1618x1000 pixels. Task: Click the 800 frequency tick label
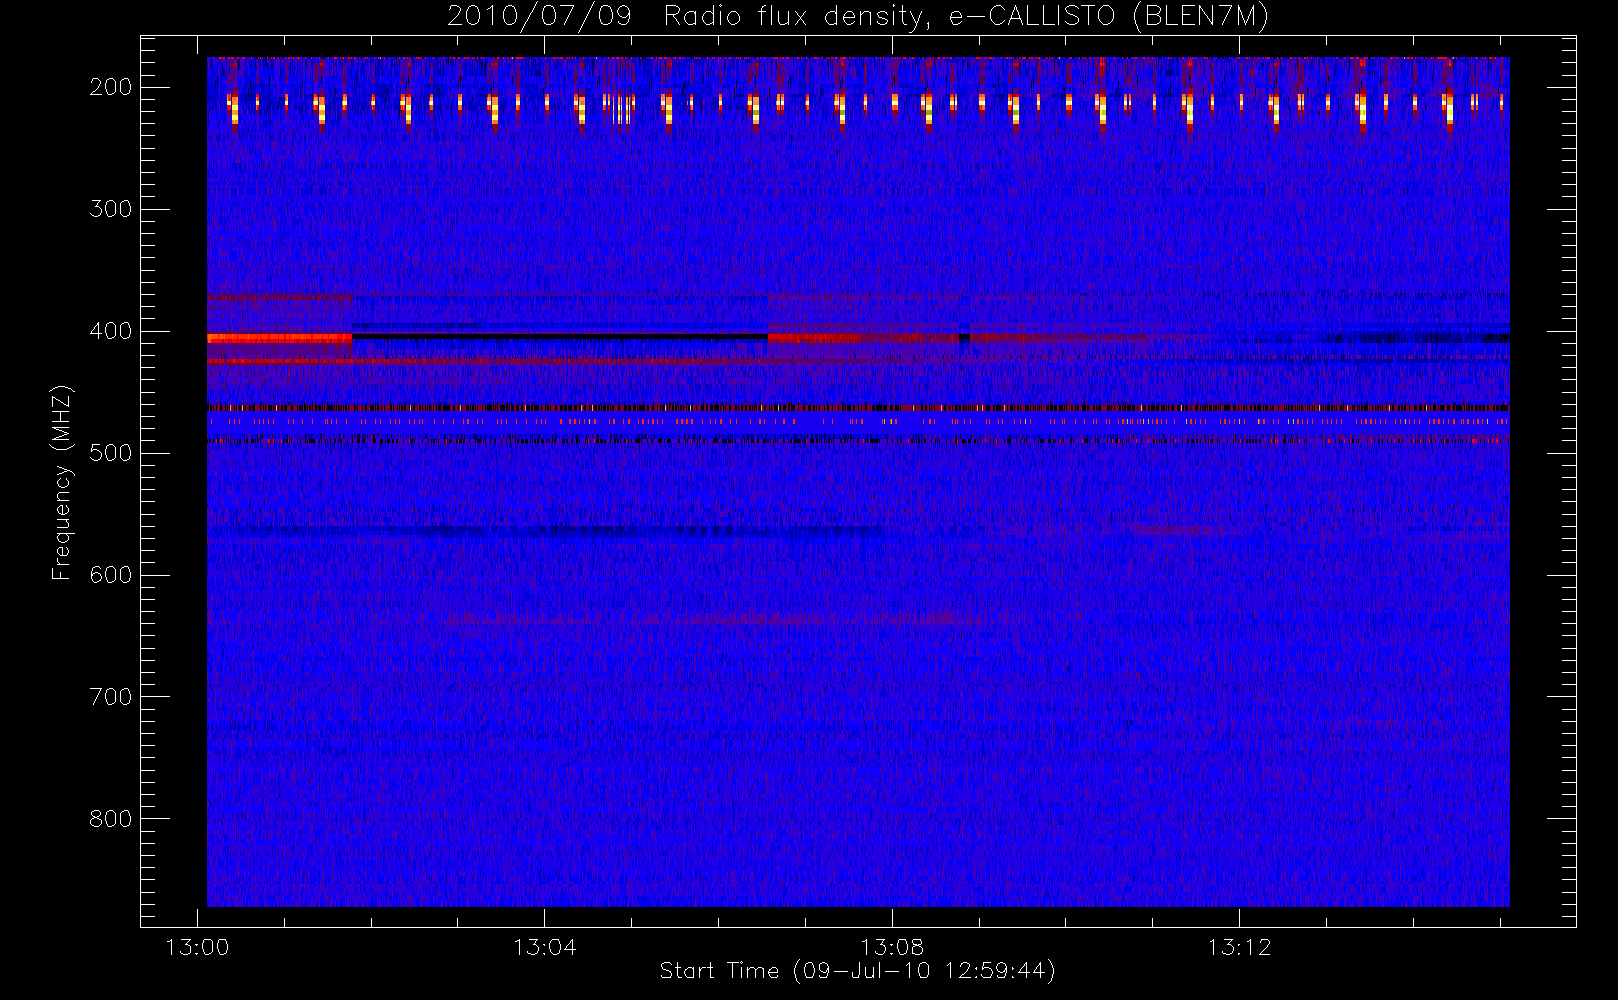(x=111, y=819)
